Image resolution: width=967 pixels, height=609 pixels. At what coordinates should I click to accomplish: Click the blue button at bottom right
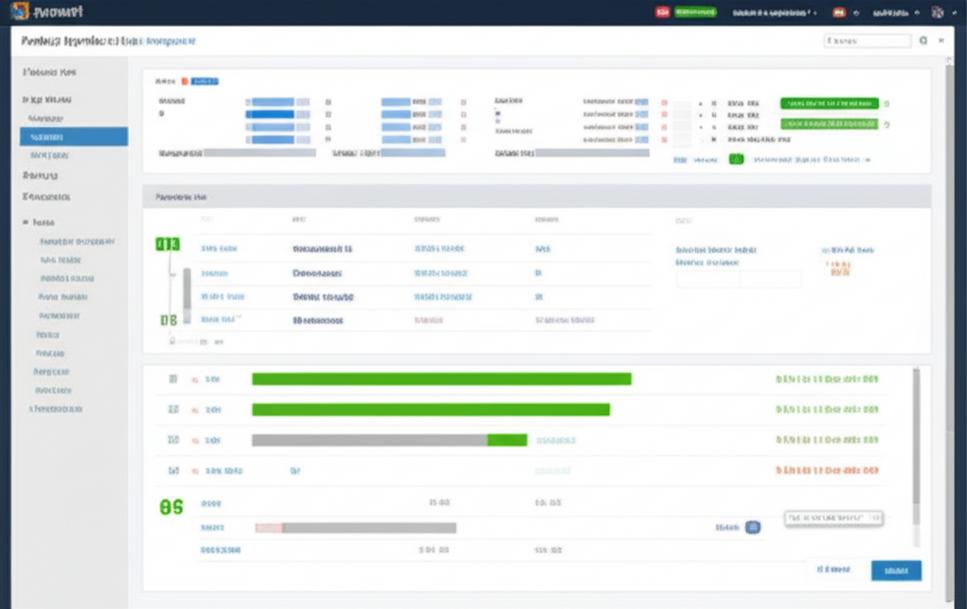point(895,570)
